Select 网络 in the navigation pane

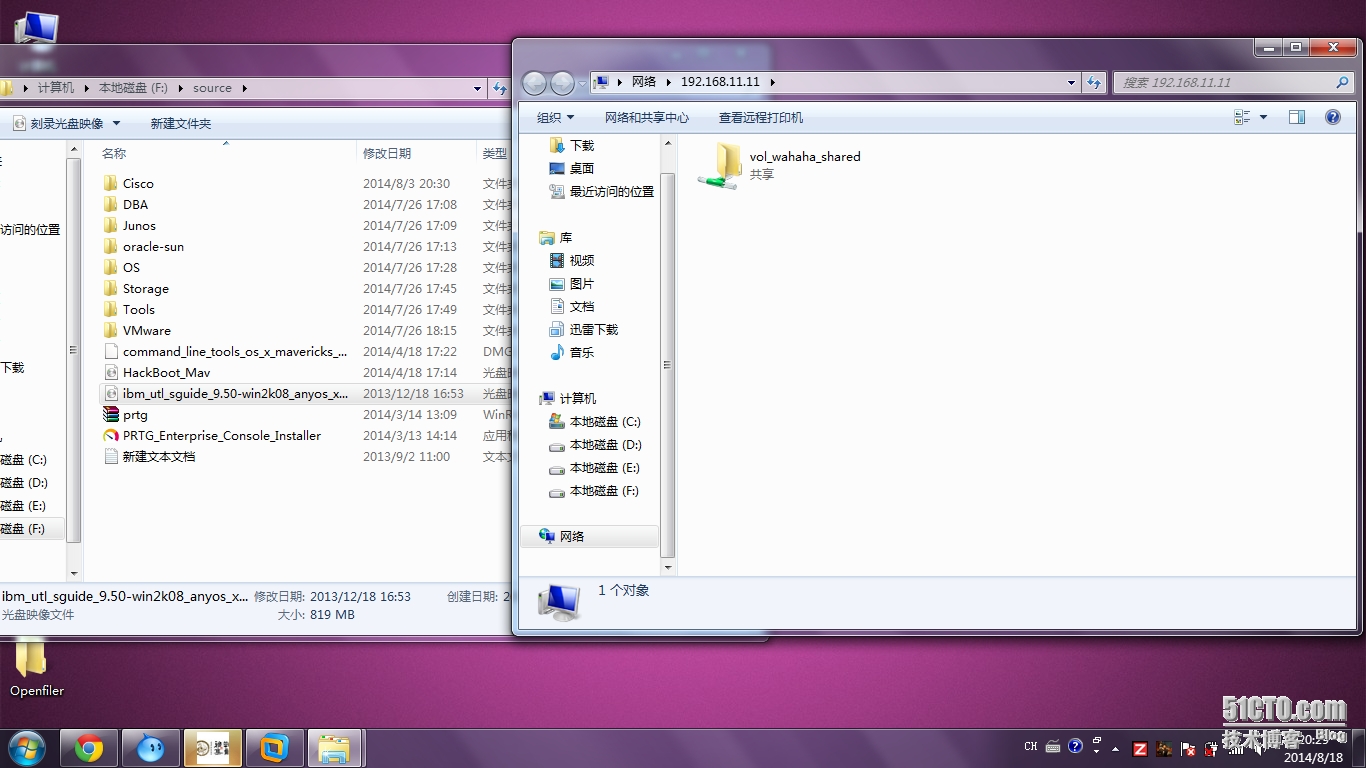(x=590, y=536)
